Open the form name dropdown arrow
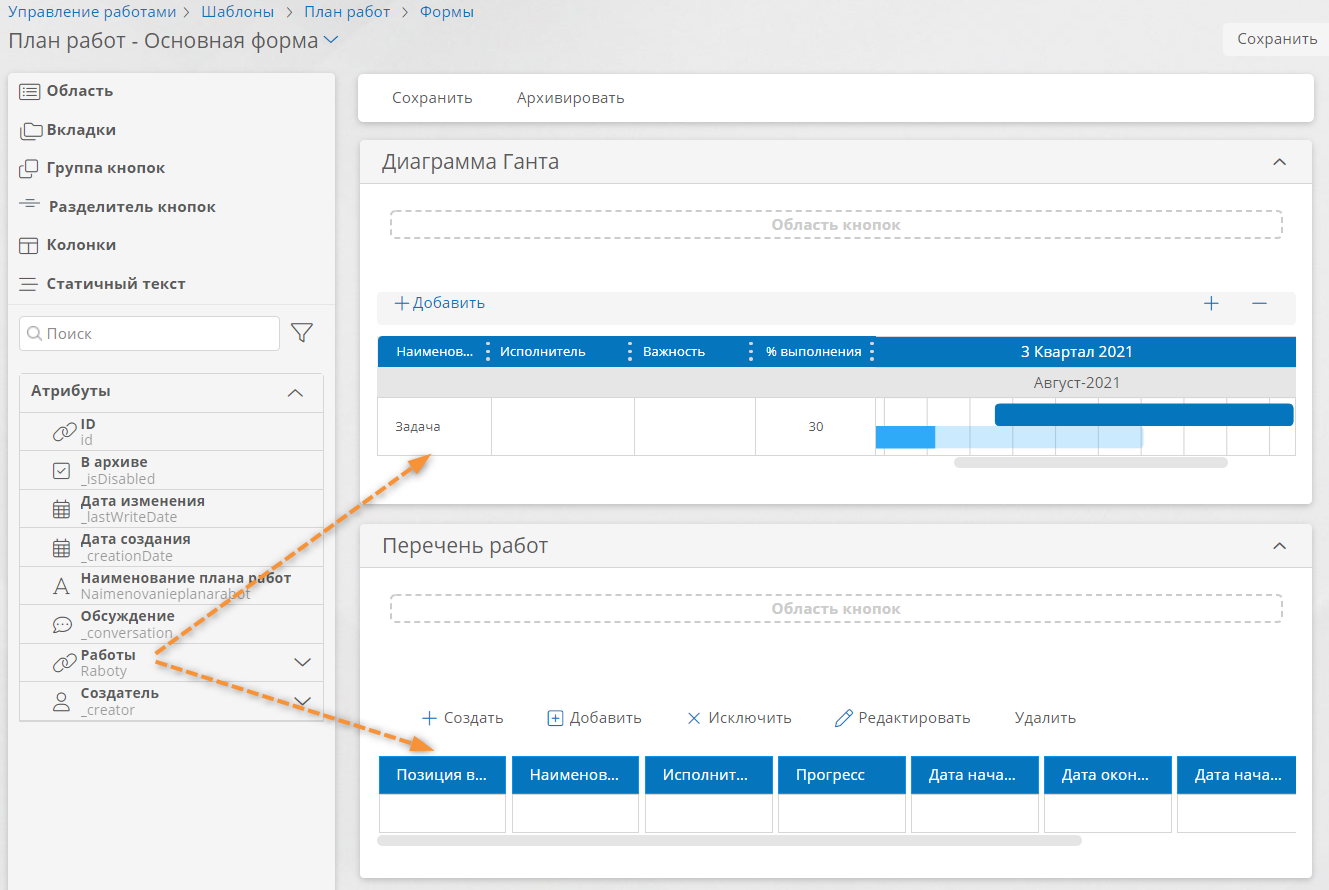The image size is (1329, 890). (331, 40)
